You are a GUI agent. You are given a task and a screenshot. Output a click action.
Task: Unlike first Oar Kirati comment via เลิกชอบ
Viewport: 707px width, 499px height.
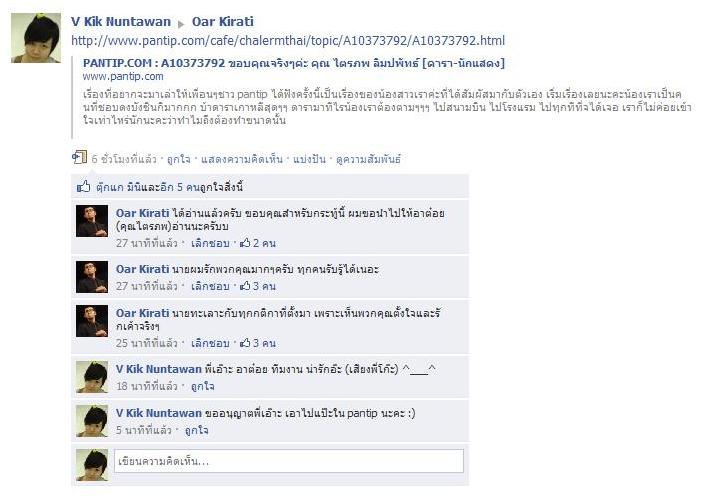point(210,243)
